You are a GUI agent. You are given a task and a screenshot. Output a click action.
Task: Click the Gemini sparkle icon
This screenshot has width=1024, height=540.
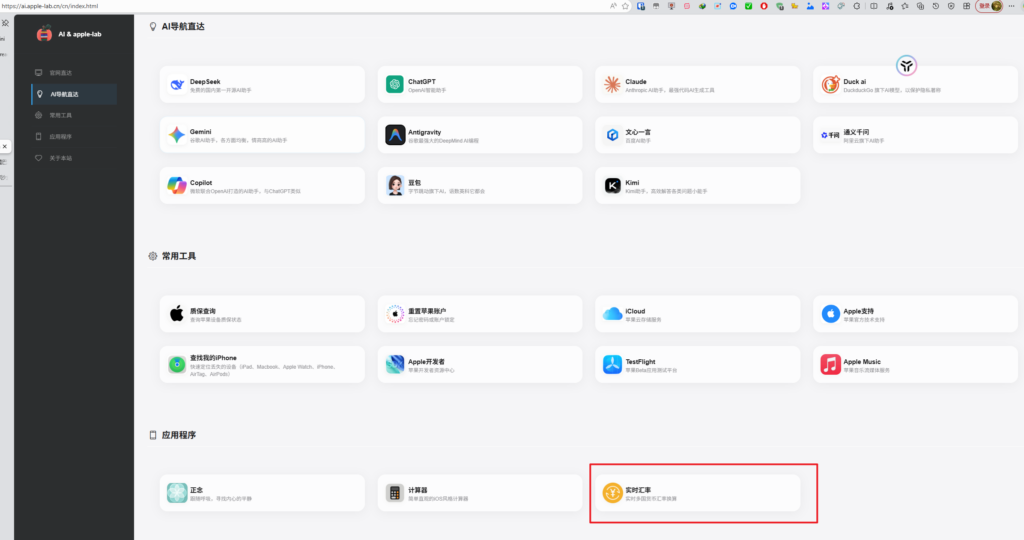[x=177, y=135]
